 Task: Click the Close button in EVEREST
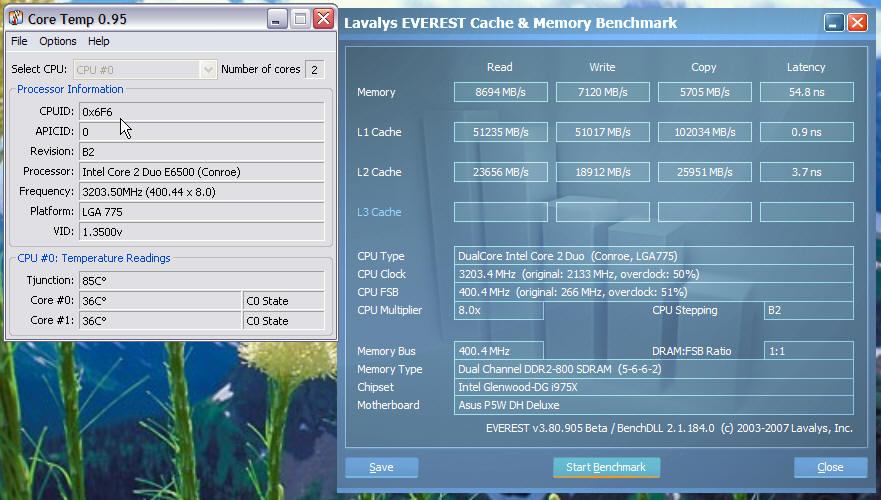[830, 467]
